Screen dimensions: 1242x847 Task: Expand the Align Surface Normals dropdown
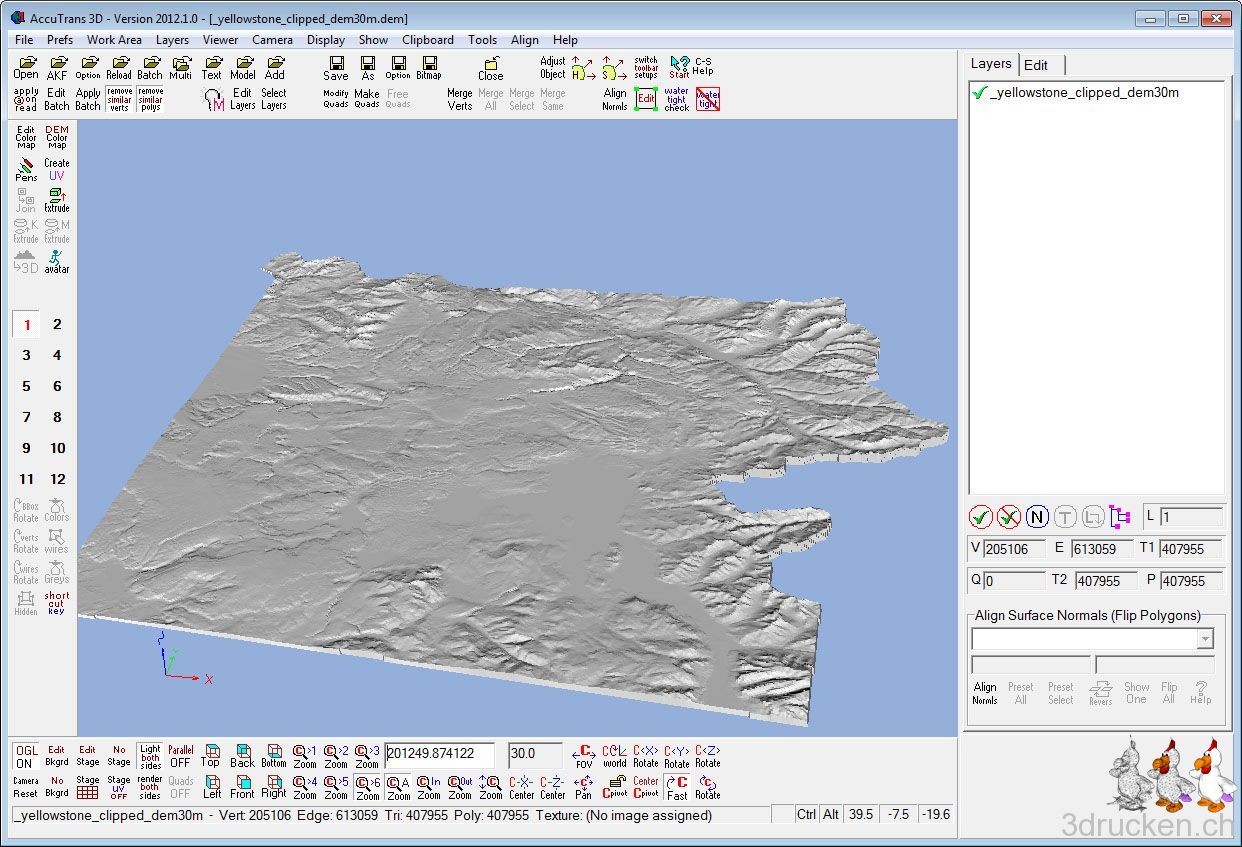(x=1205, y=639)
